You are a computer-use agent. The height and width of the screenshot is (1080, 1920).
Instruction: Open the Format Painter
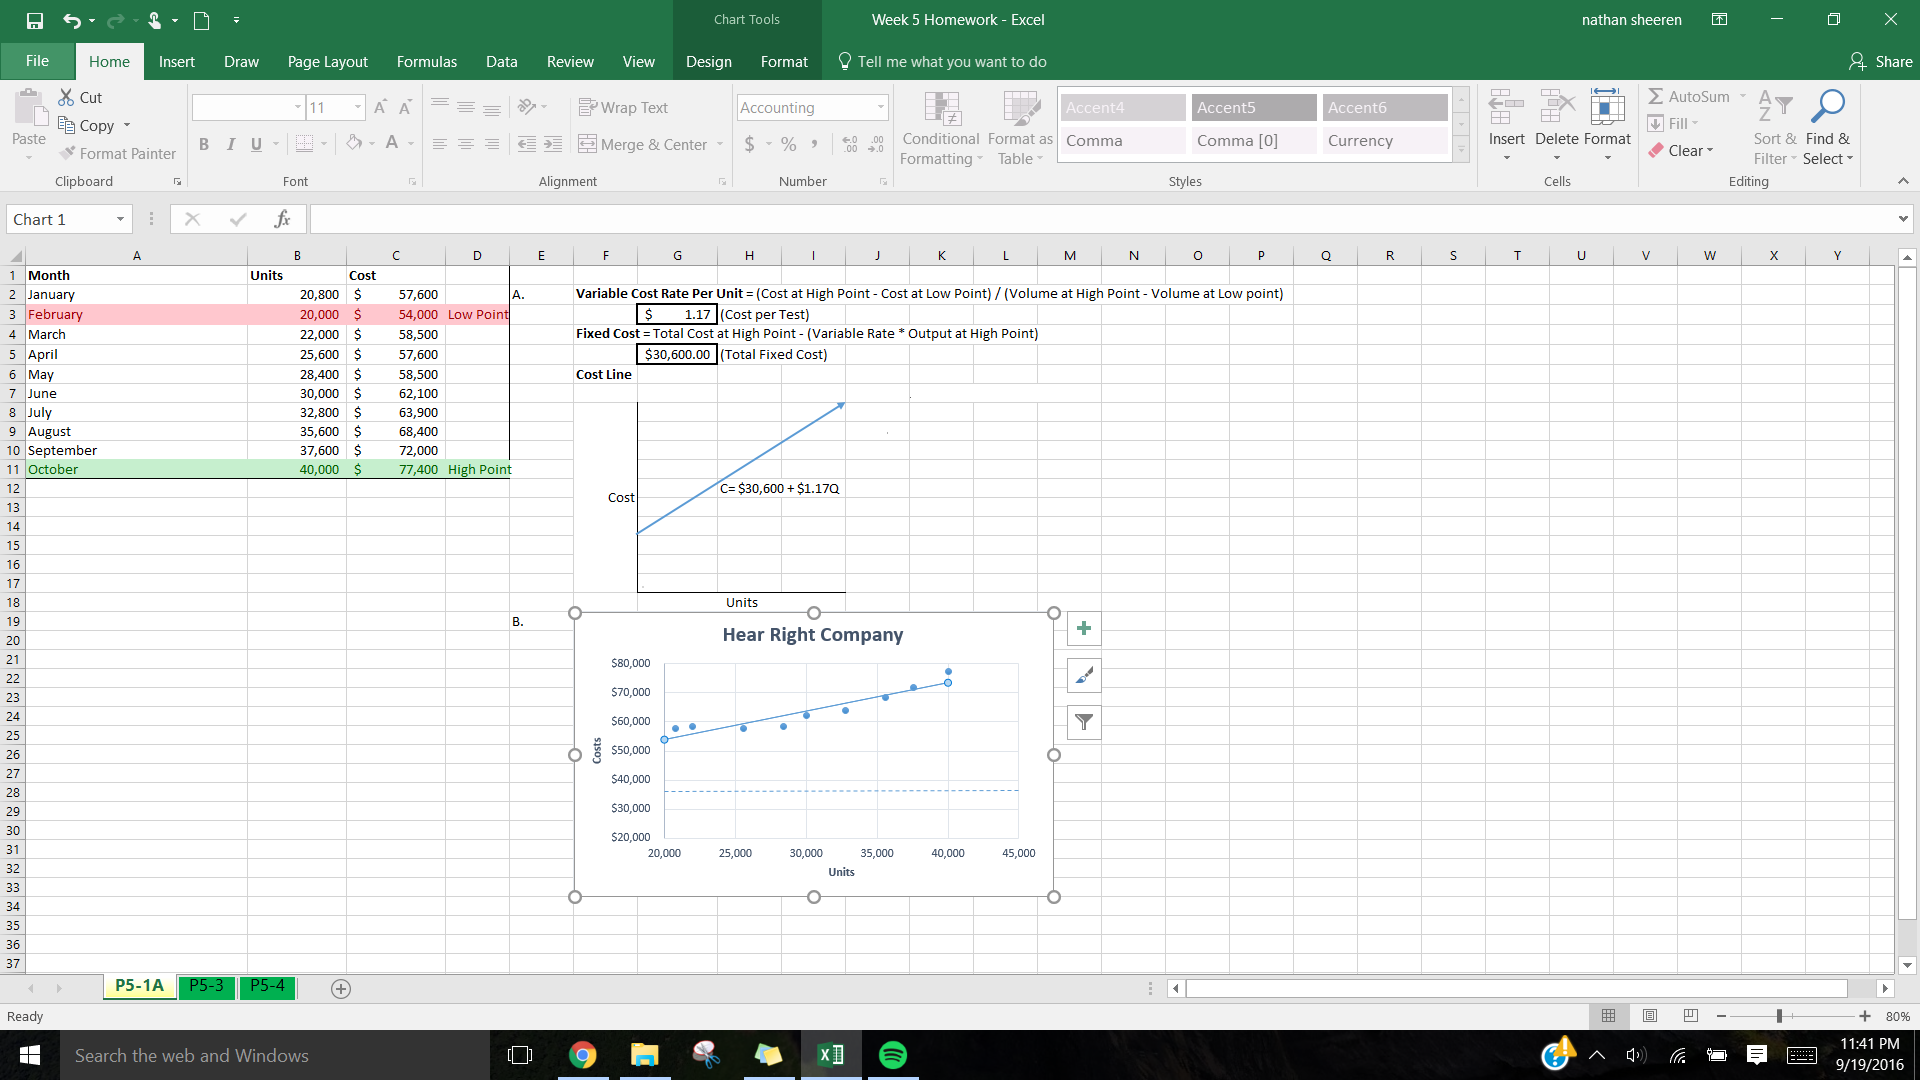117,153
